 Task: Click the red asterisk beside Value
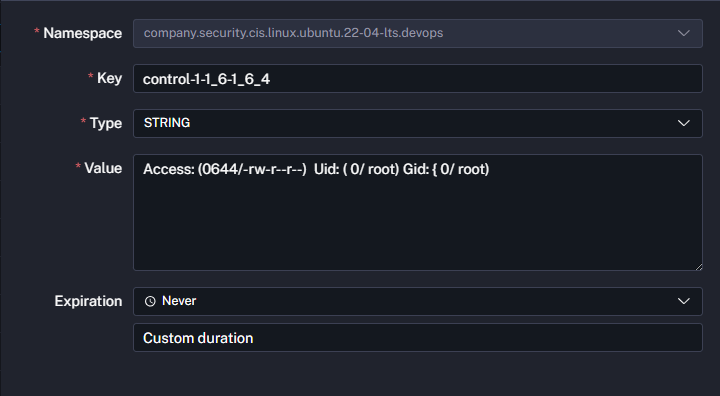pos(78,166)
